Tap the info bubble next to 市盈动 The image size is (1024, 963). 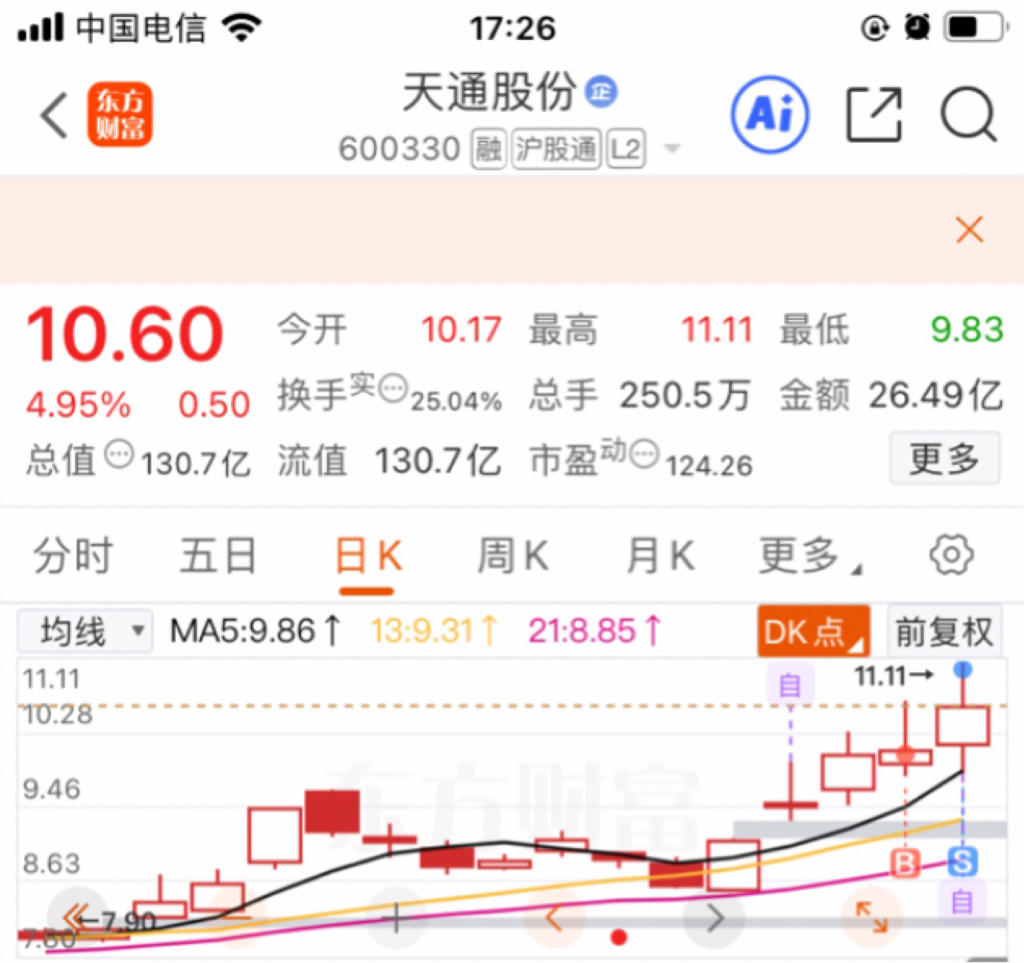645,454
